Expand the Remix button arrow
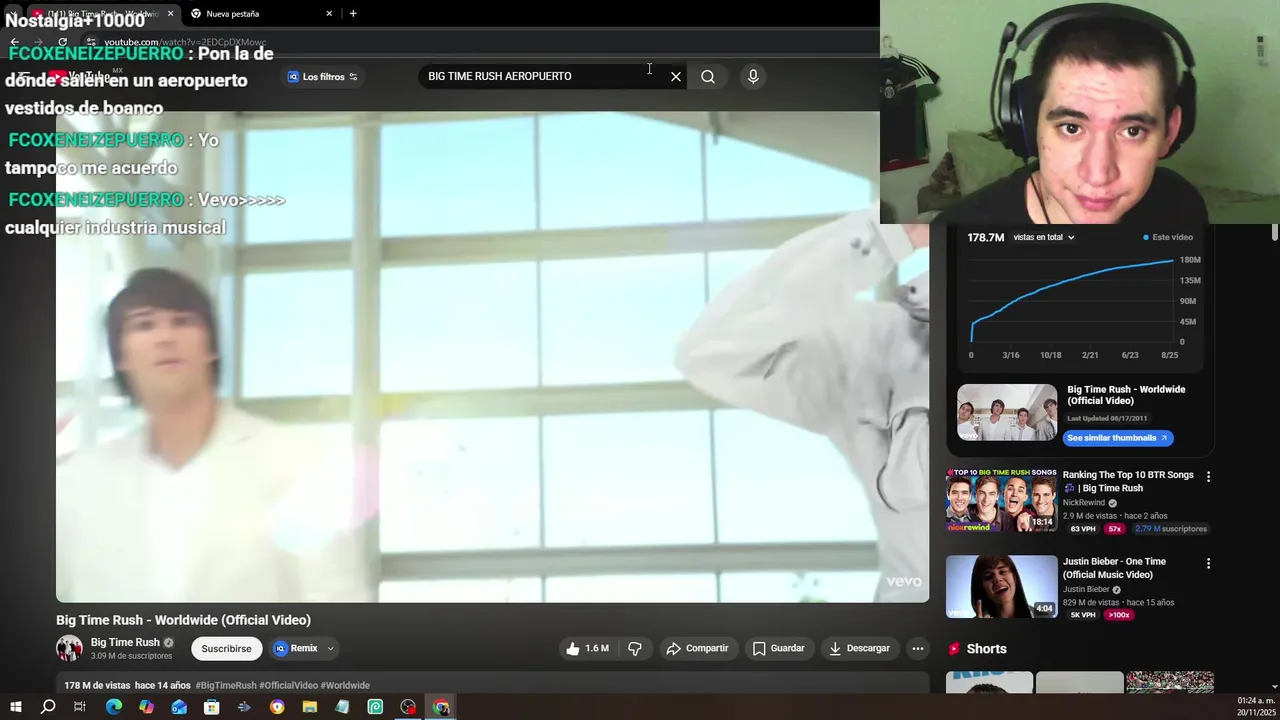1280x720 pixels. pos(330,648)
